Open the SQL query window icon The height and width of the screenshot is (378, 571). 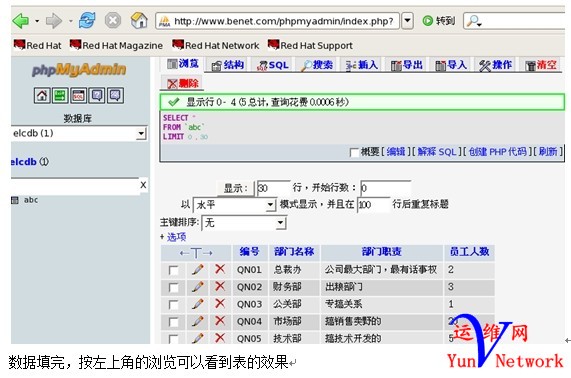pos(79,96)
